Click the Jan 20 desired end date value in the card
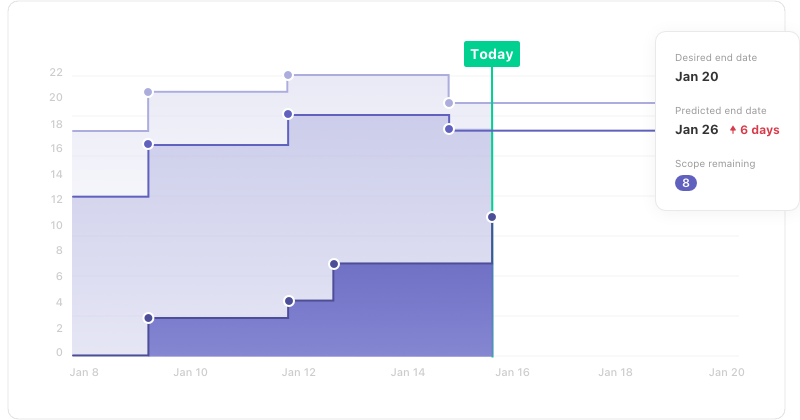This screenshot has width=800, height=420. pyautogui.click(x=697, y=76)
